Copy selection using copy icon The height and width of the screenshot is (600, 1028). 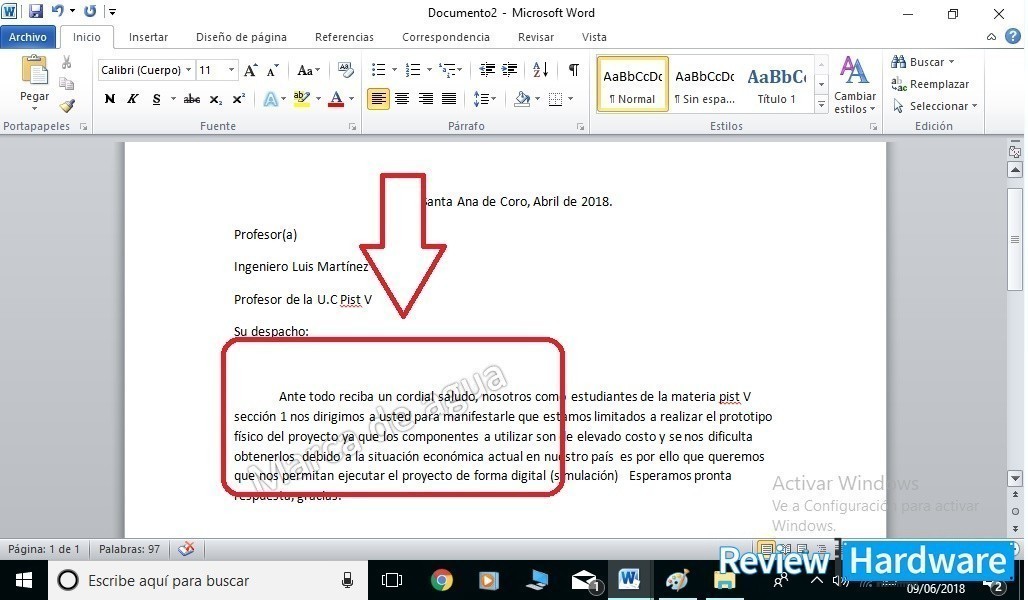[66, 83]
